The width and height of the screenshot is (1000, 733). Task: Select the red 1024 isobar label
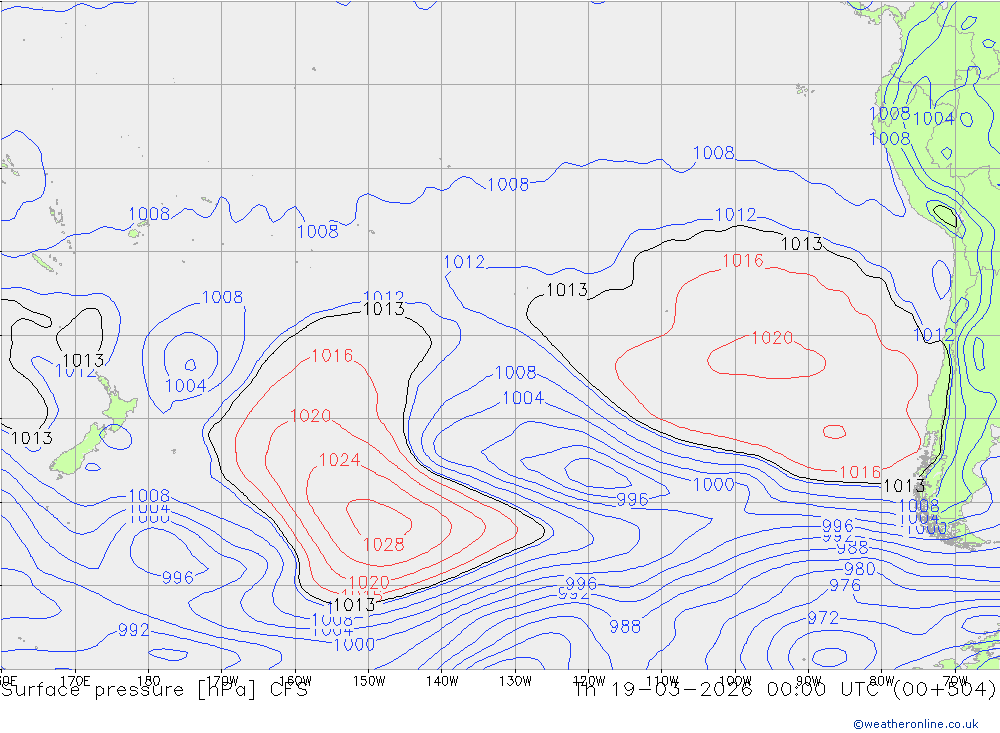[x=339, y=459]
